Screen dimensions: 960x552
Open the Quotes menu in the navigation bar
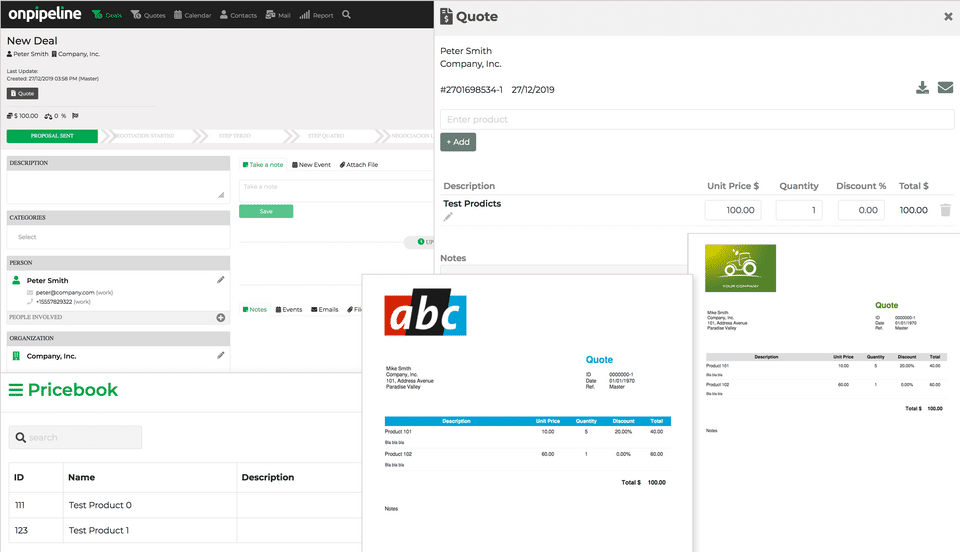tap(148, 15)
